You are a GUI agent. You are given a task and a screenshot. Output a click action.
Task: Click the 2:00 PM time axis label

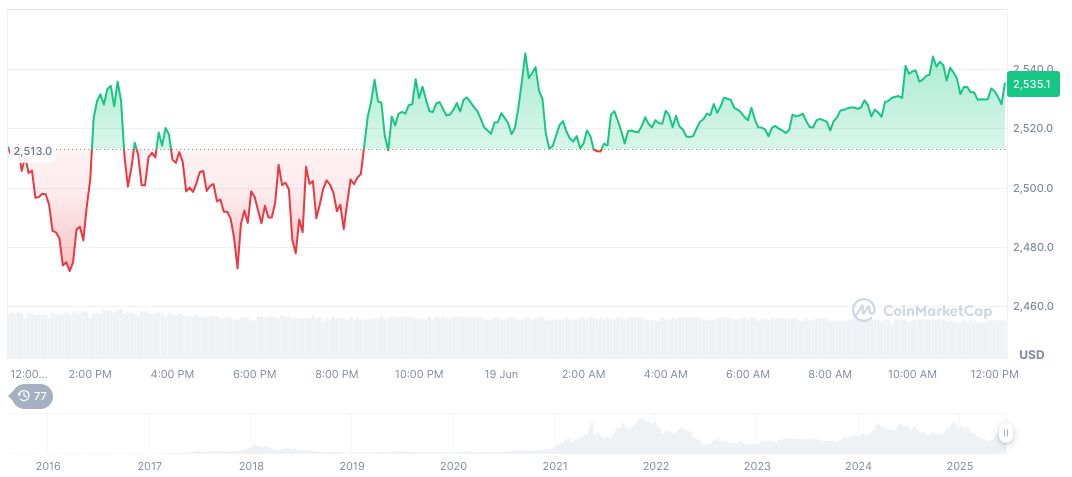pos(90,375)
